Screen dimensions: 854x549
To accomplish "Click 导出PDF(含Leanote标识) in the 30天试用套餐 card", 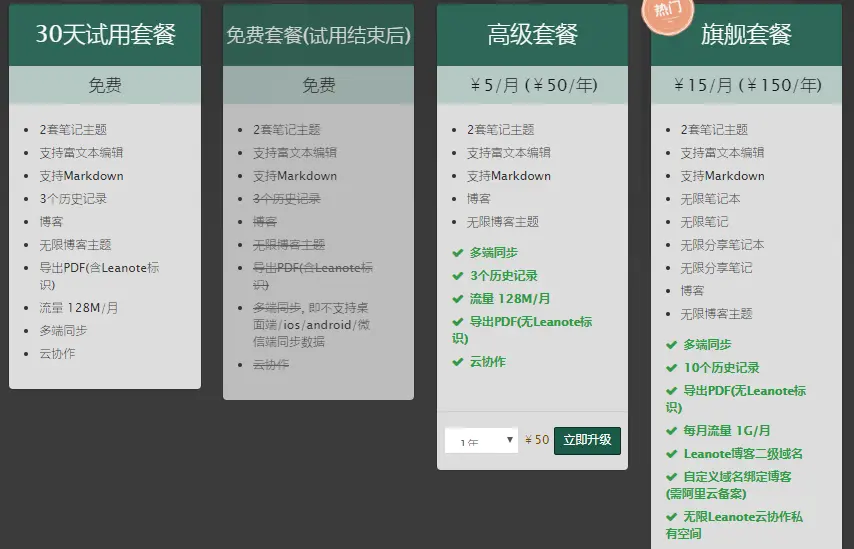I will [99, 276].
